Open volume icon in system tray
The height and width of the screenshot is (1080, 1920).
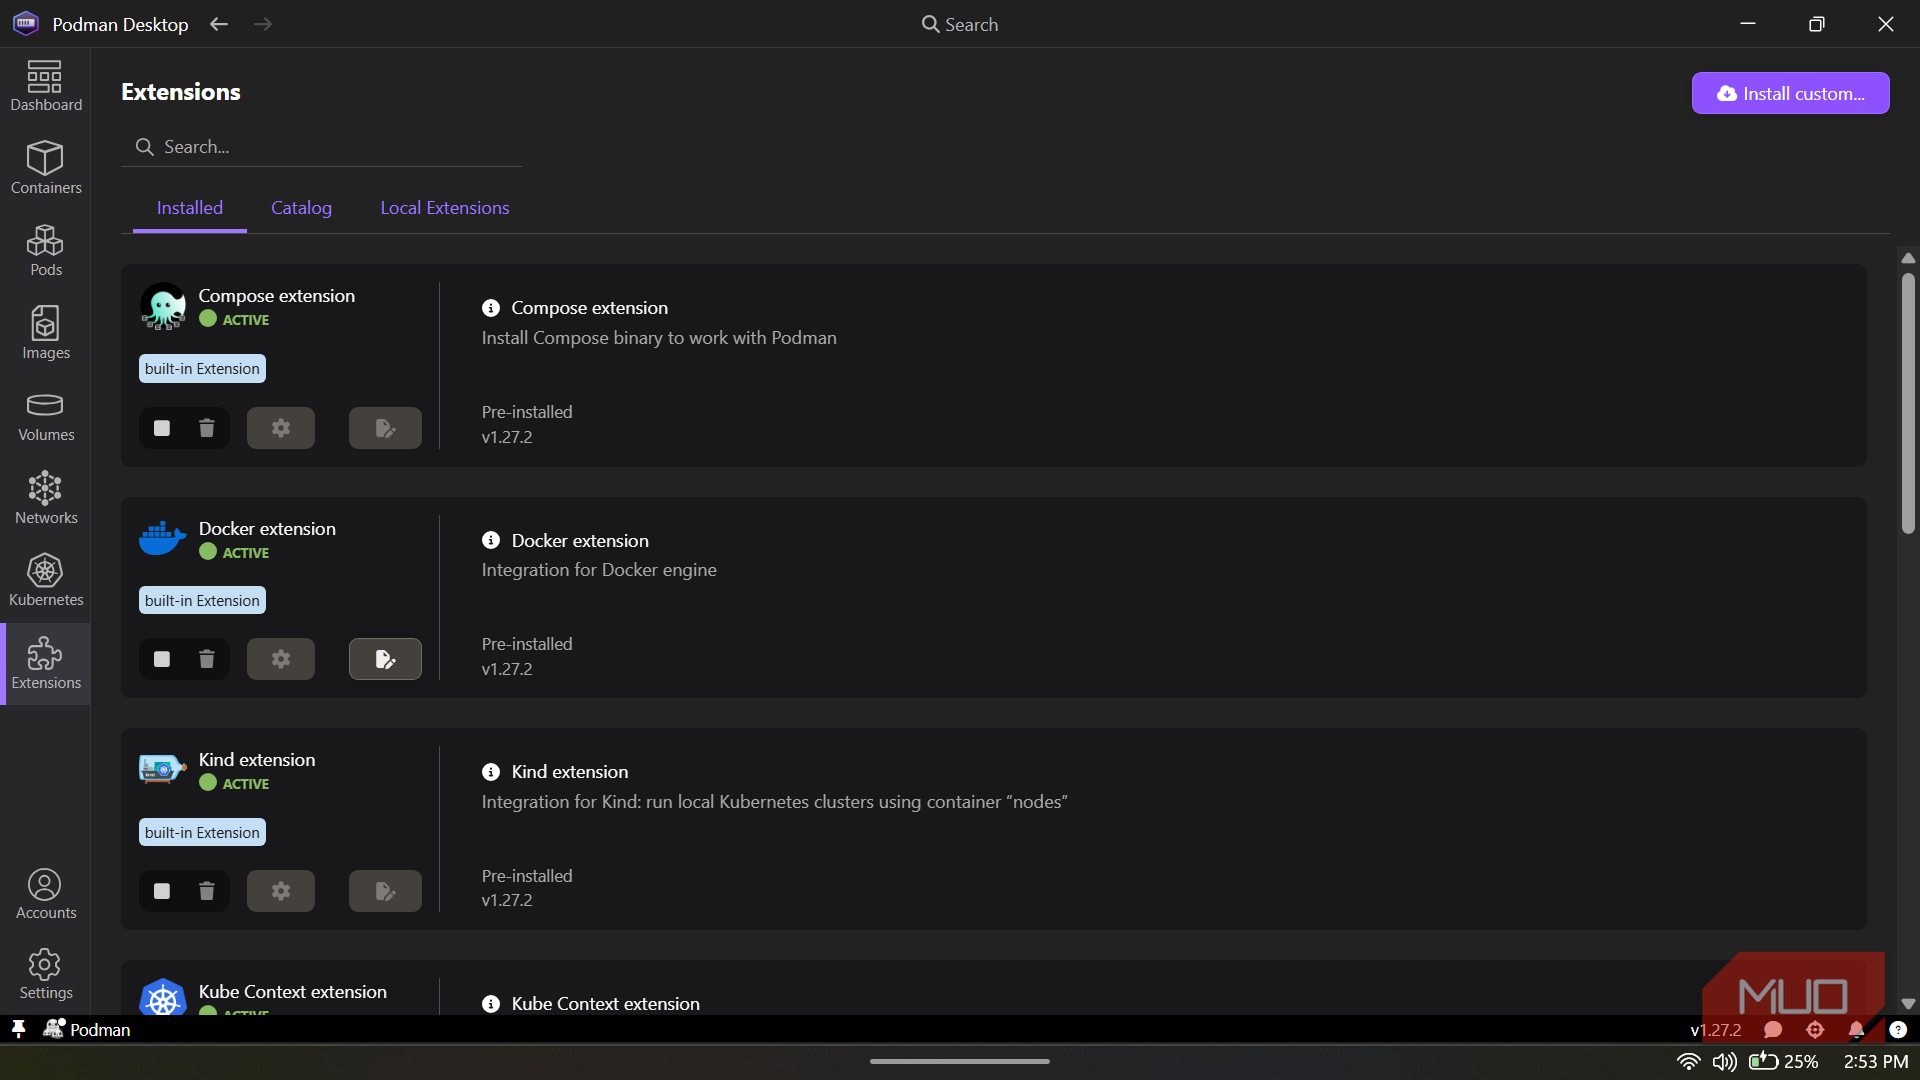(x=1724, y=1062)
